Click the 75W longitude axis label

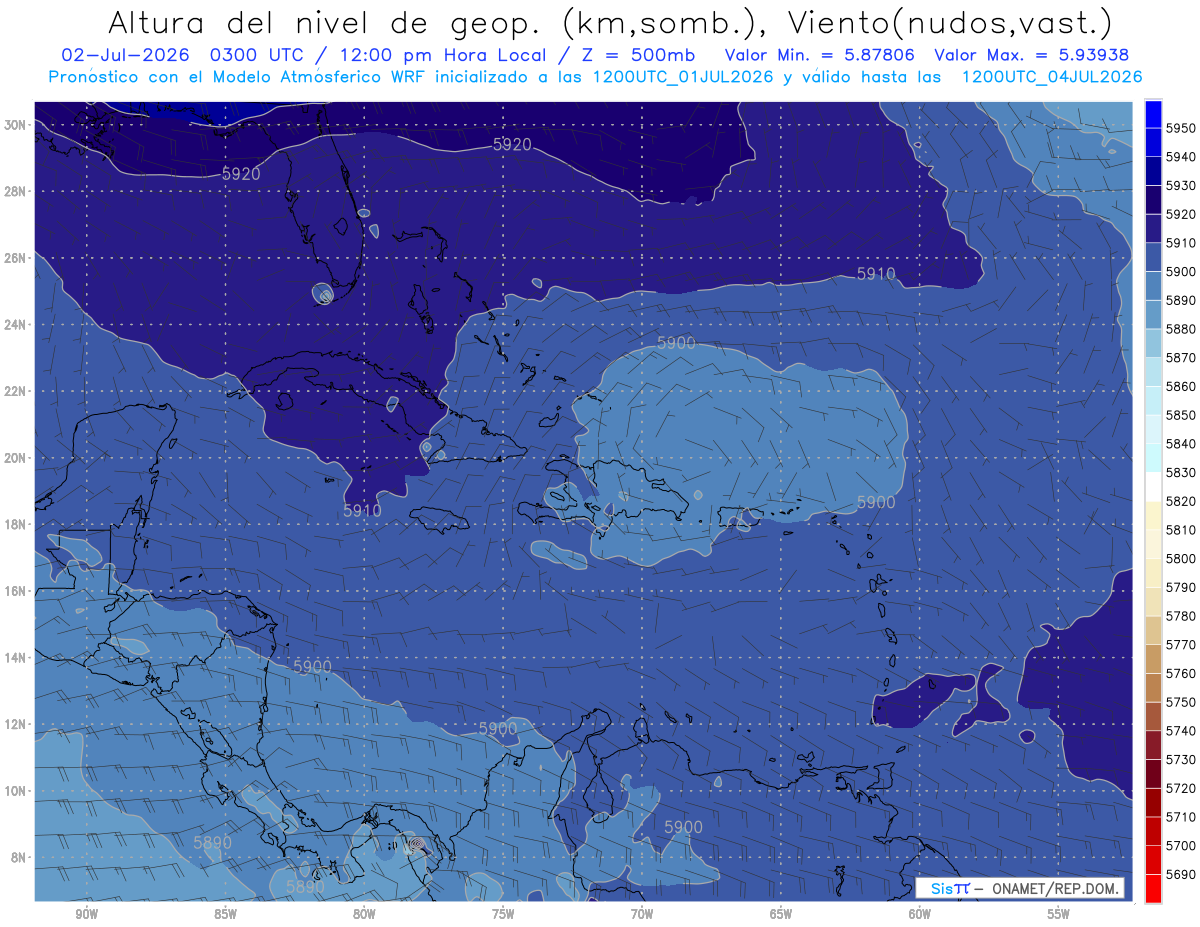click(503, 914)
